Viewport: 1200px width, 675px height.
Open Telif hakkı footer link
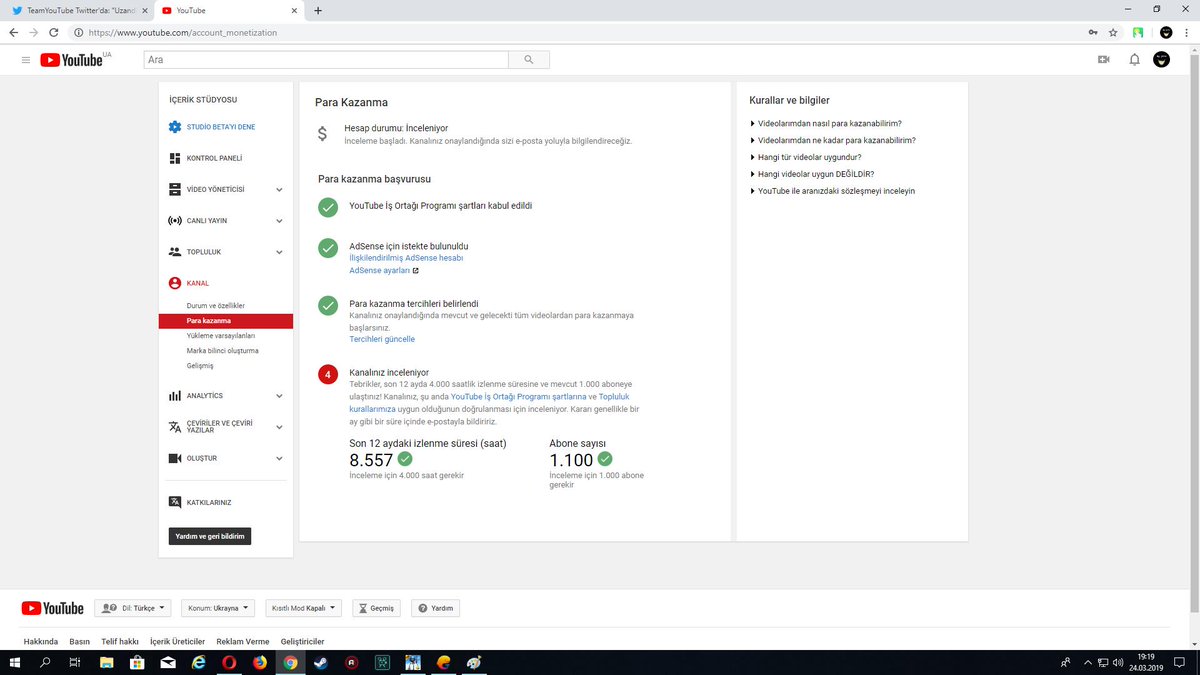coord(120,641)
